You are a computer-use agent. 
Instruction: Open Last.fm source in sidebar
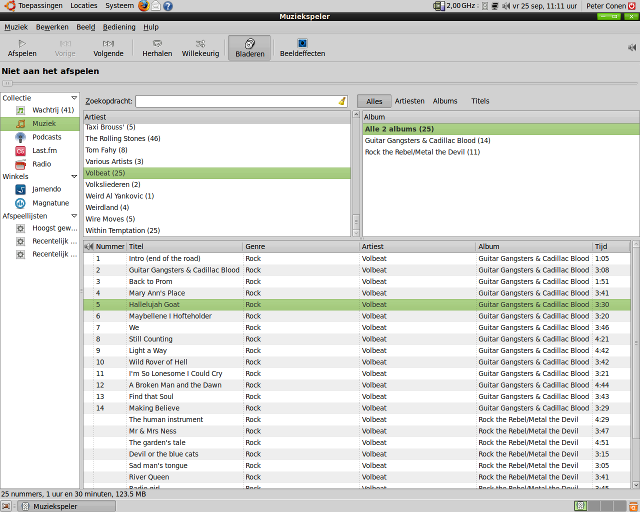(40, 151)
